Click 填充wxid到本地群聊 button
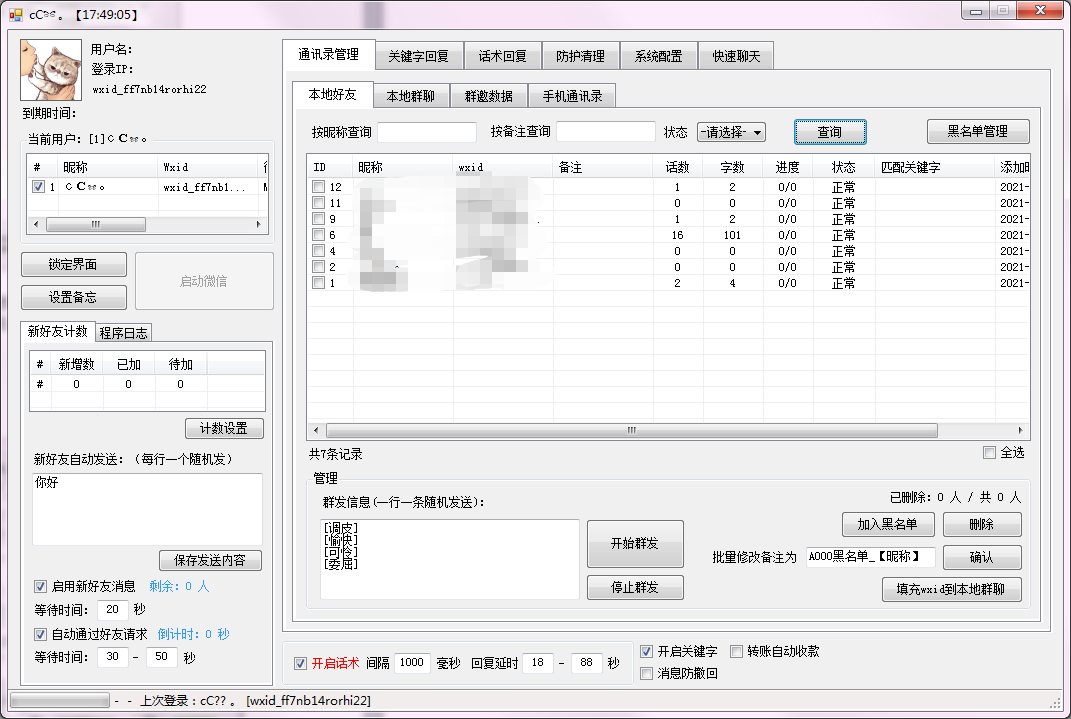Screen dimensions: 1071x719 951,589
